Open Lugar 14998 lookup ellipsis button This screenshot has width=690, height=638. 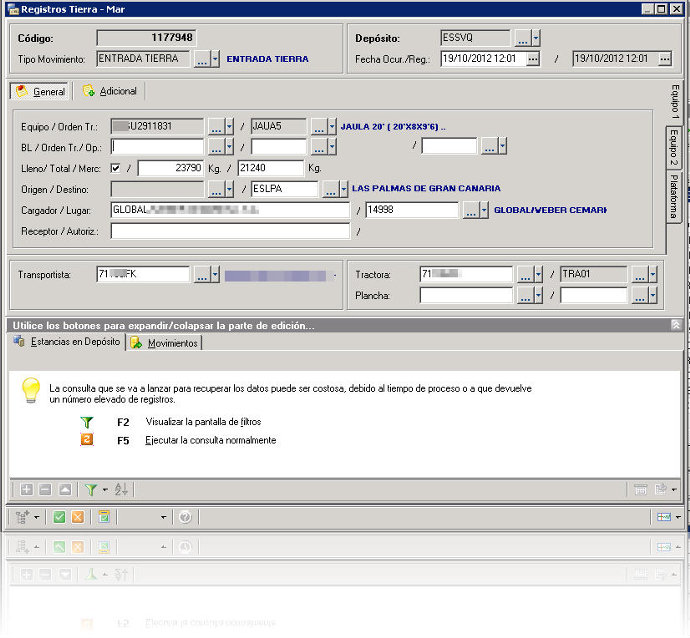[x=470, y=210]
